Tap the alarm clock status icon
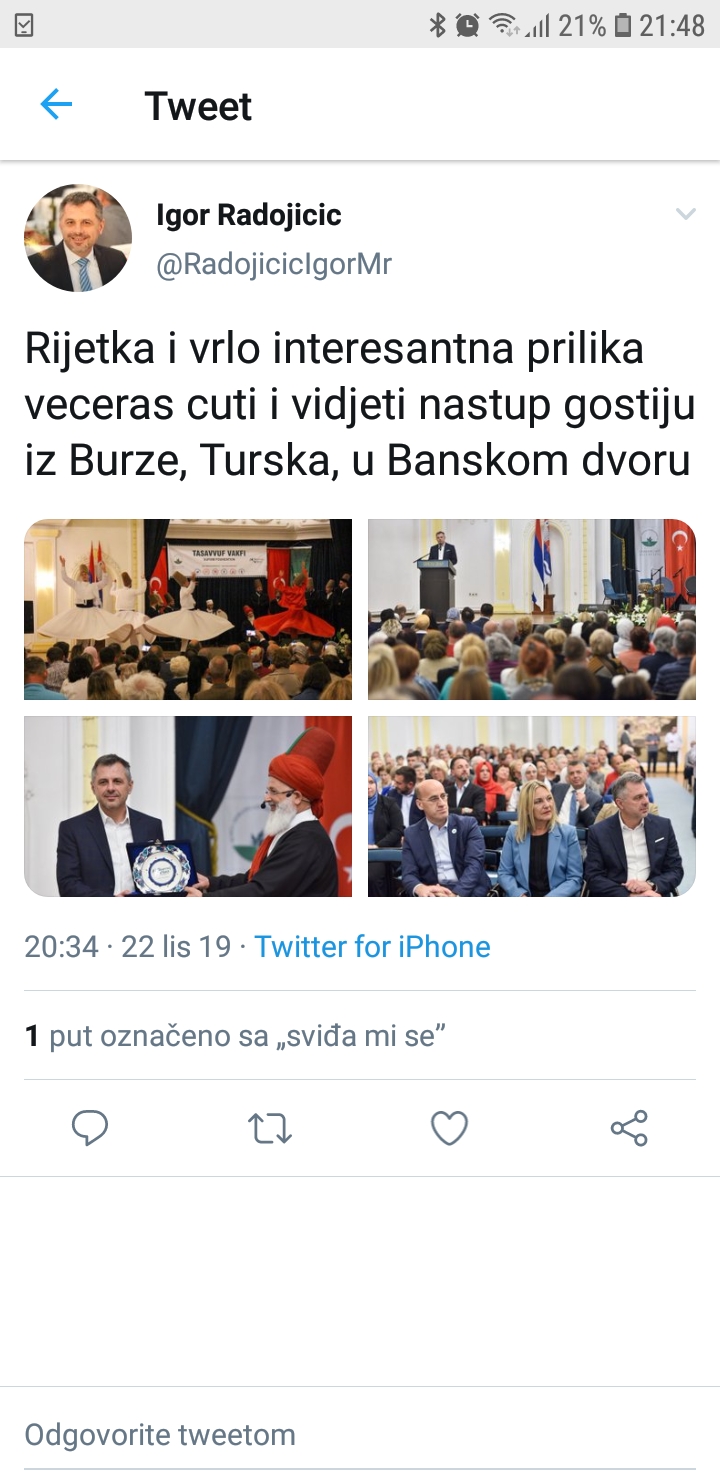The image size is (720, 1480). (x=467, y=25)
